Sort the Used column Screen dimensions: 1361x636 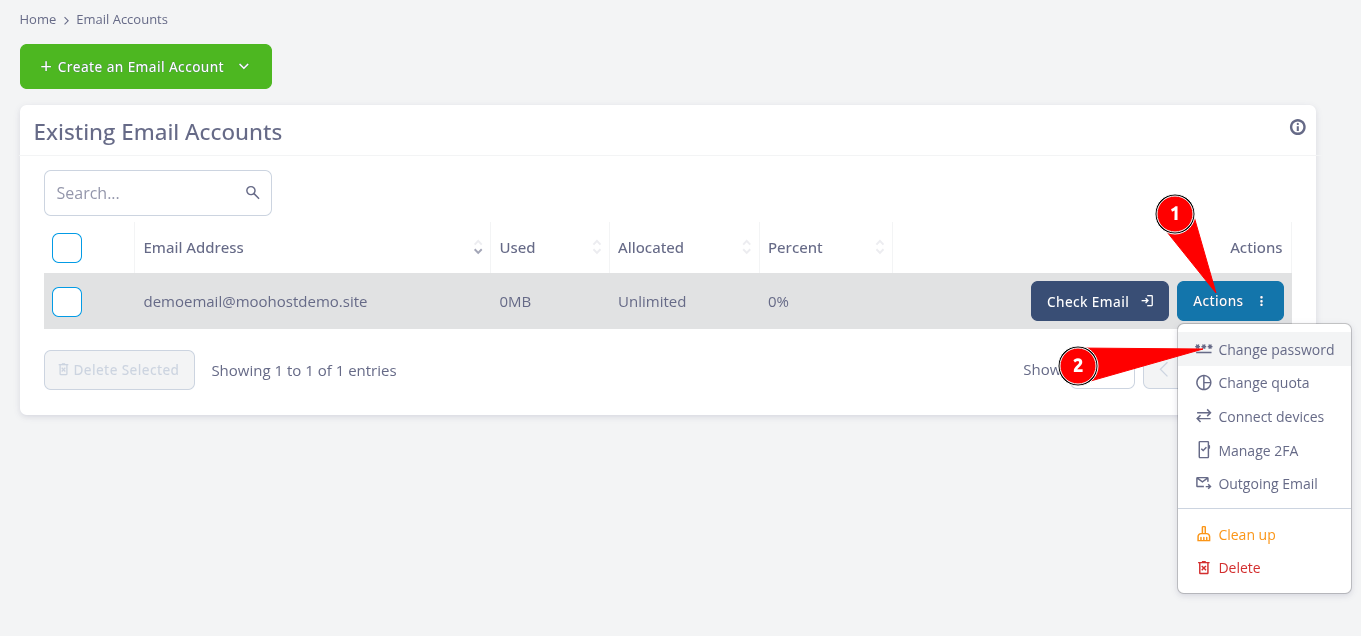pos(597,248)
